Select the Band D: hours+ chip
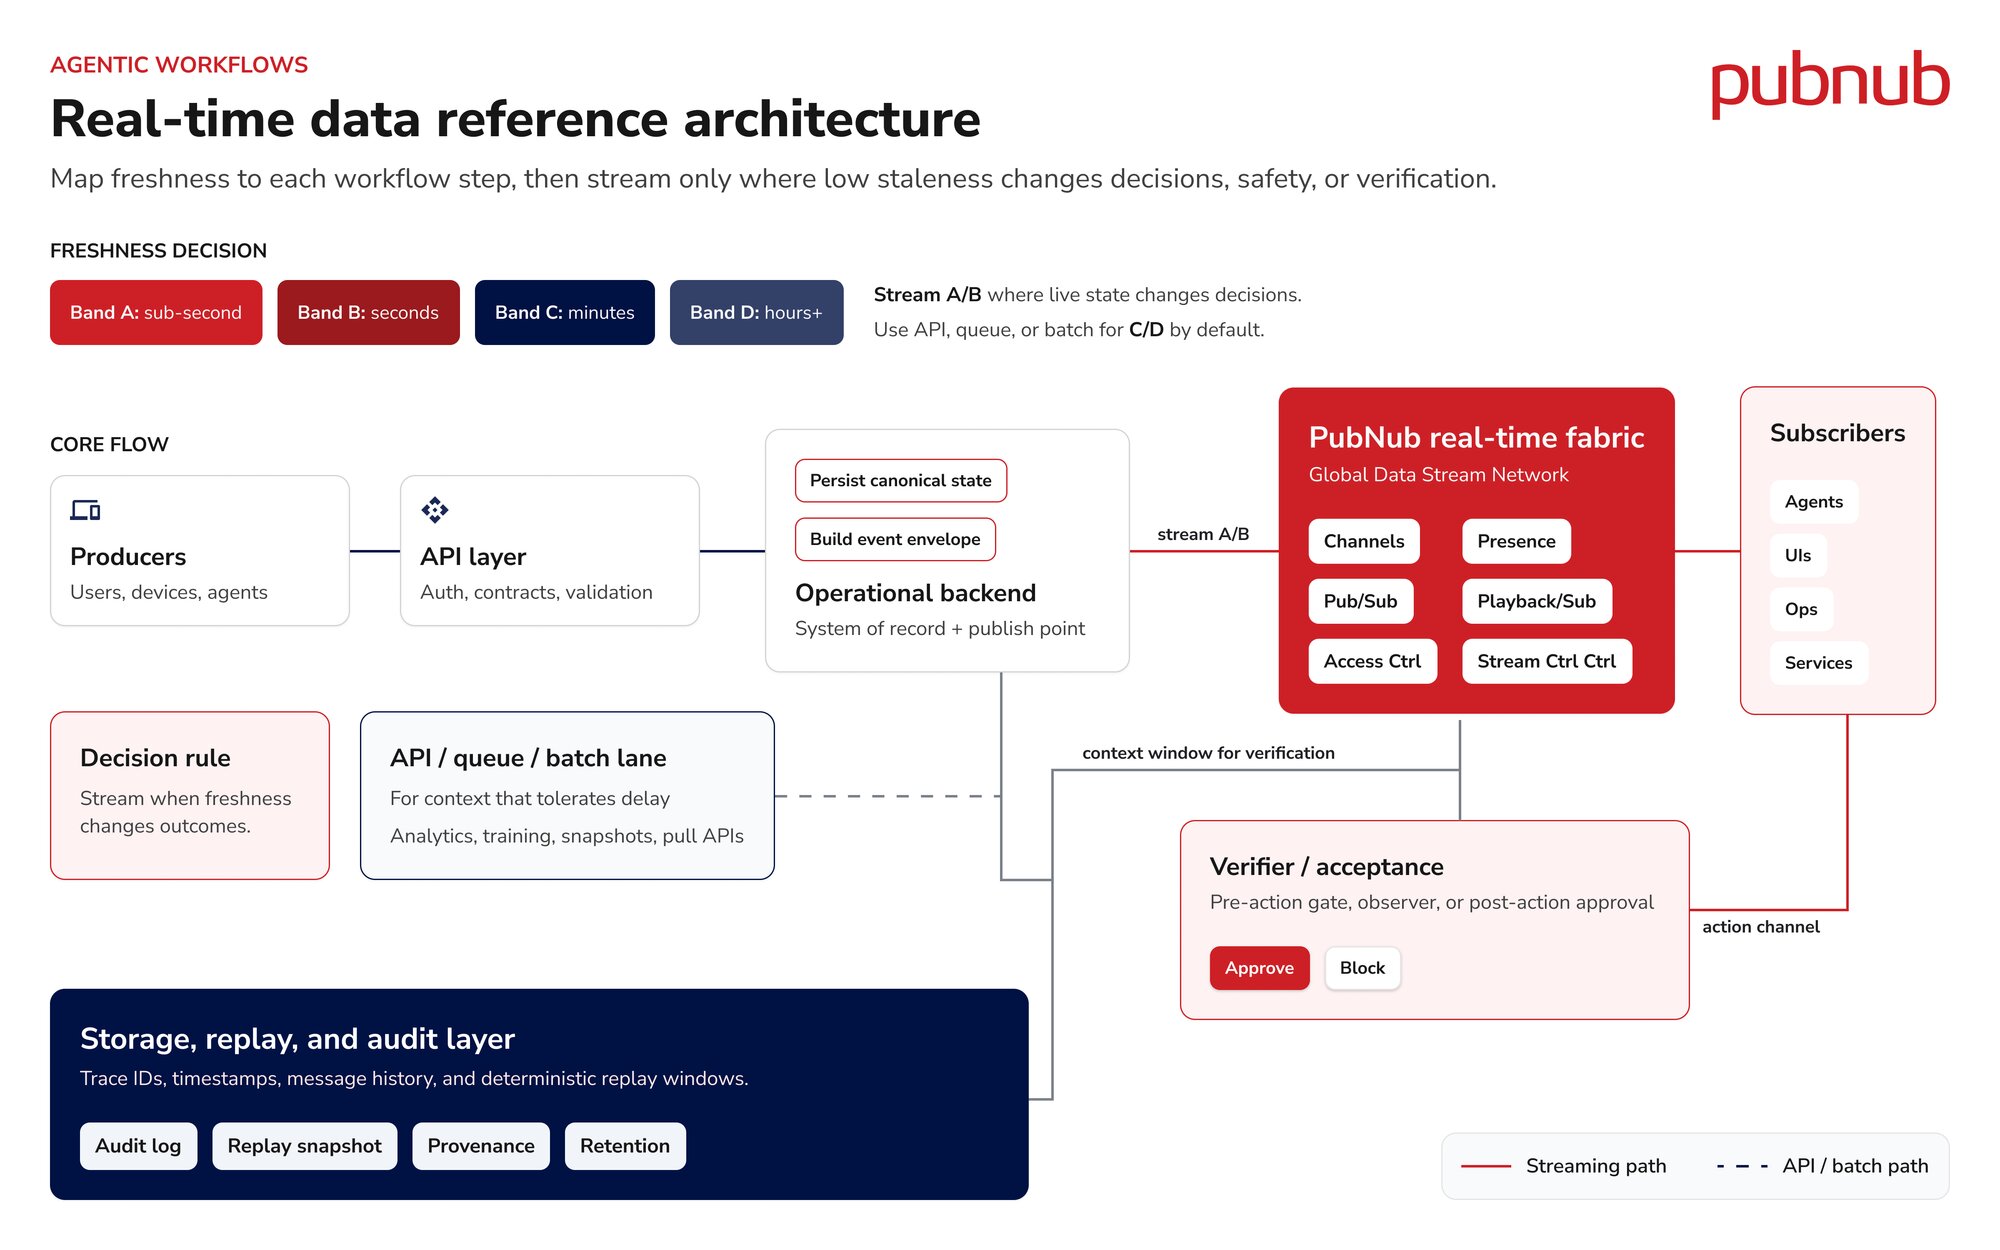The image size is (2000, 1250). 756,313
